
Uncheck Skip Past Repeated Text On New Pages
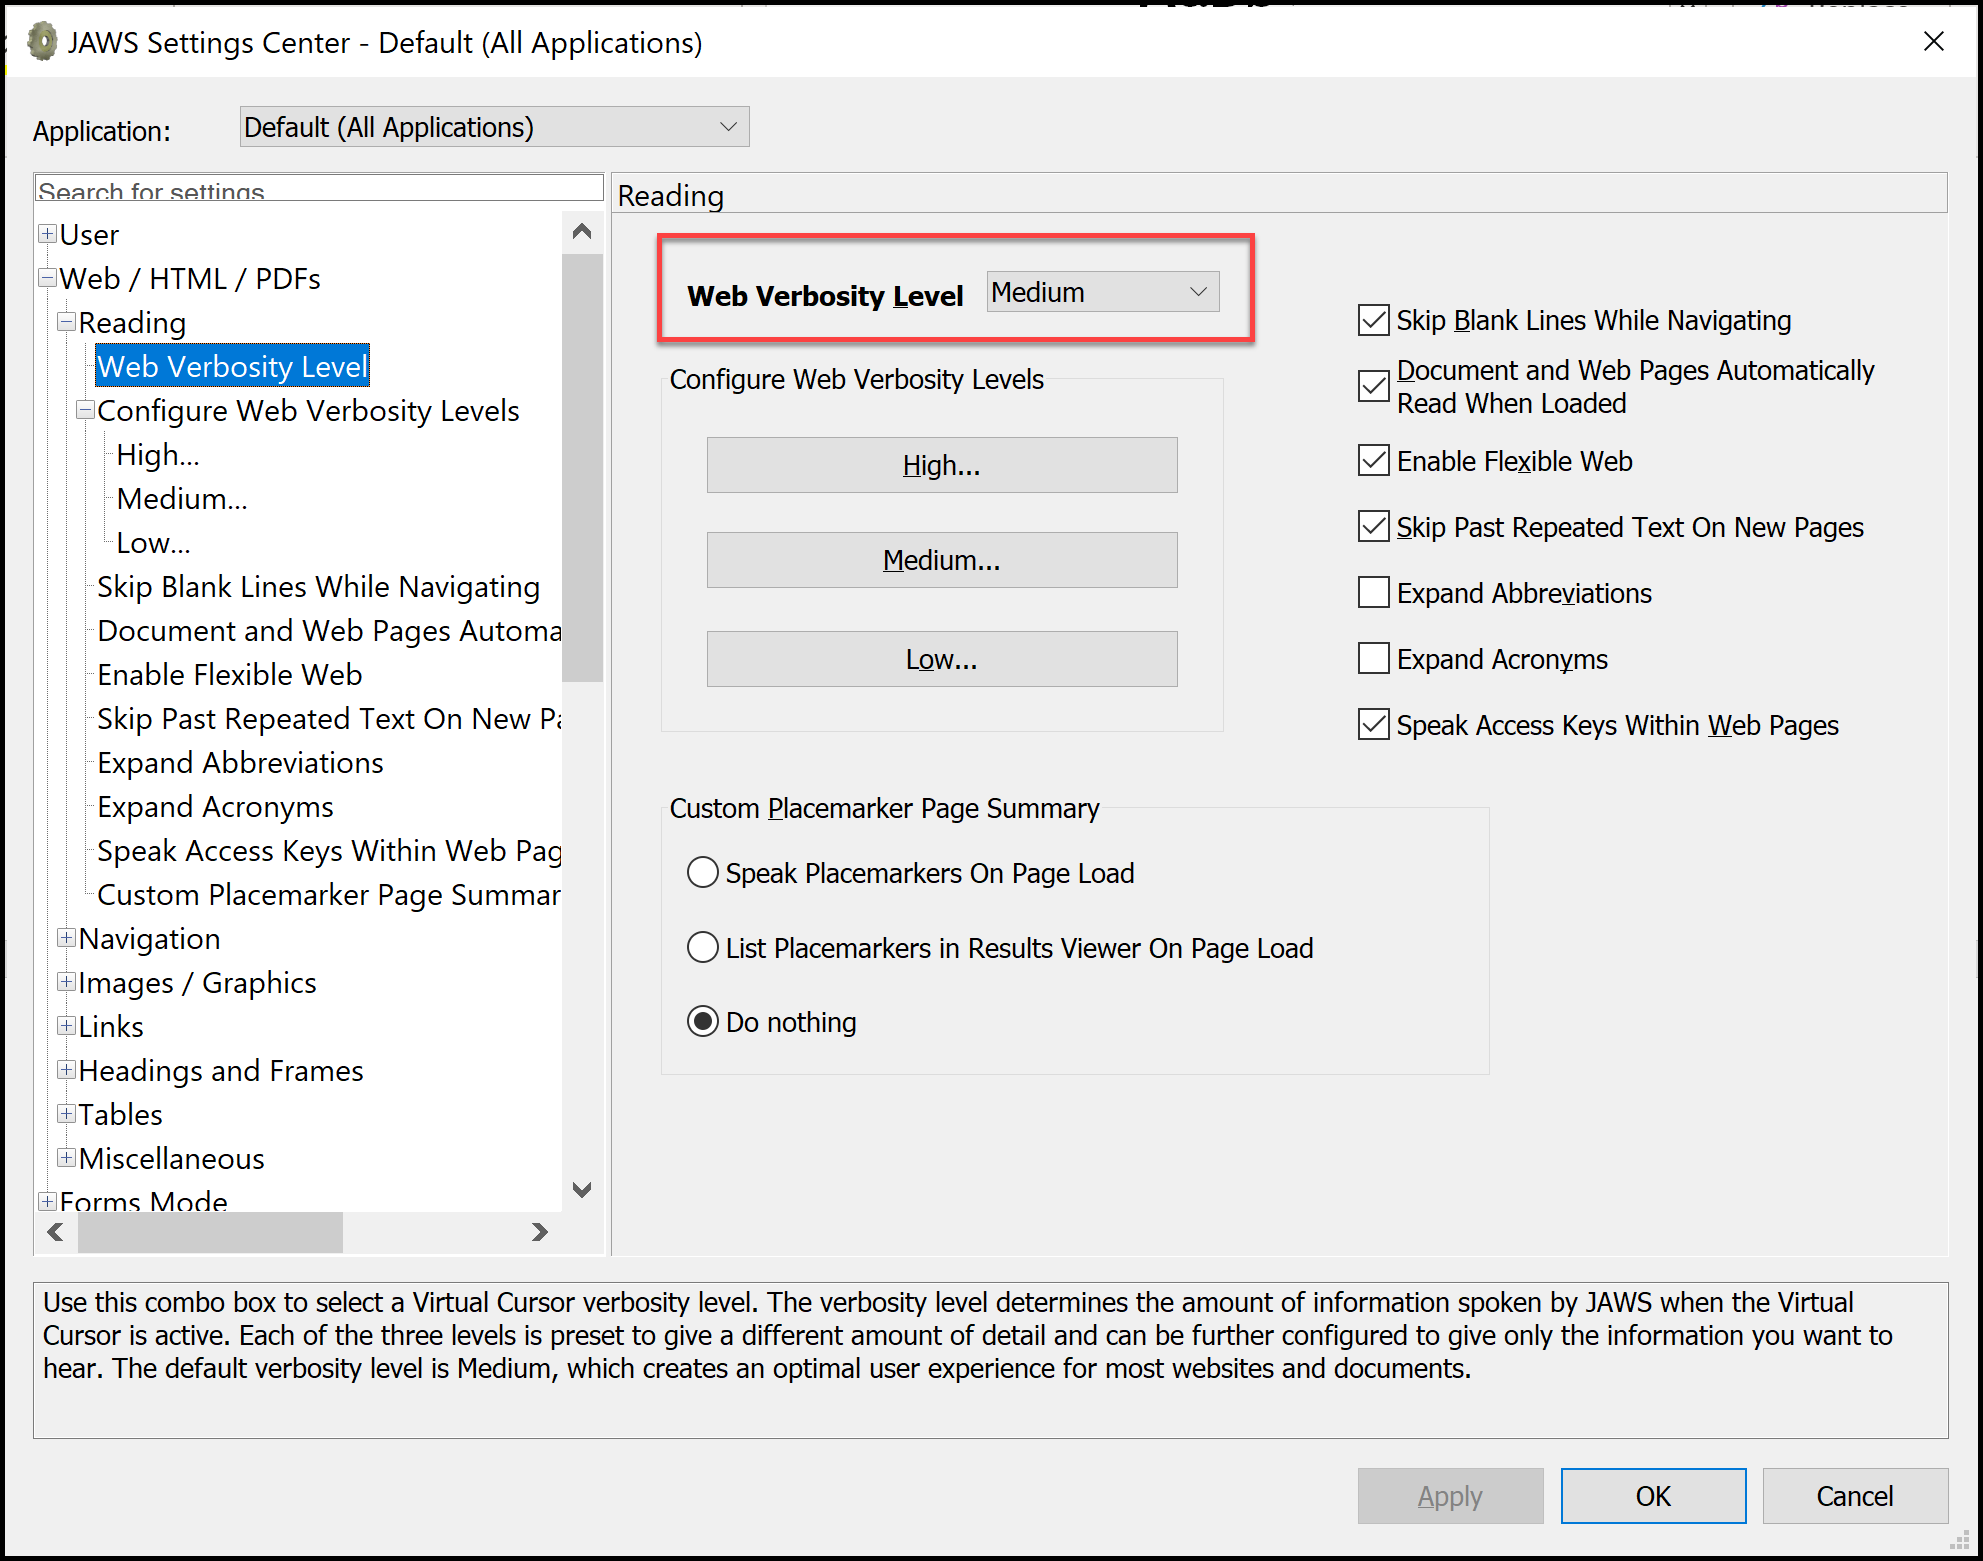click(1374, 527)
